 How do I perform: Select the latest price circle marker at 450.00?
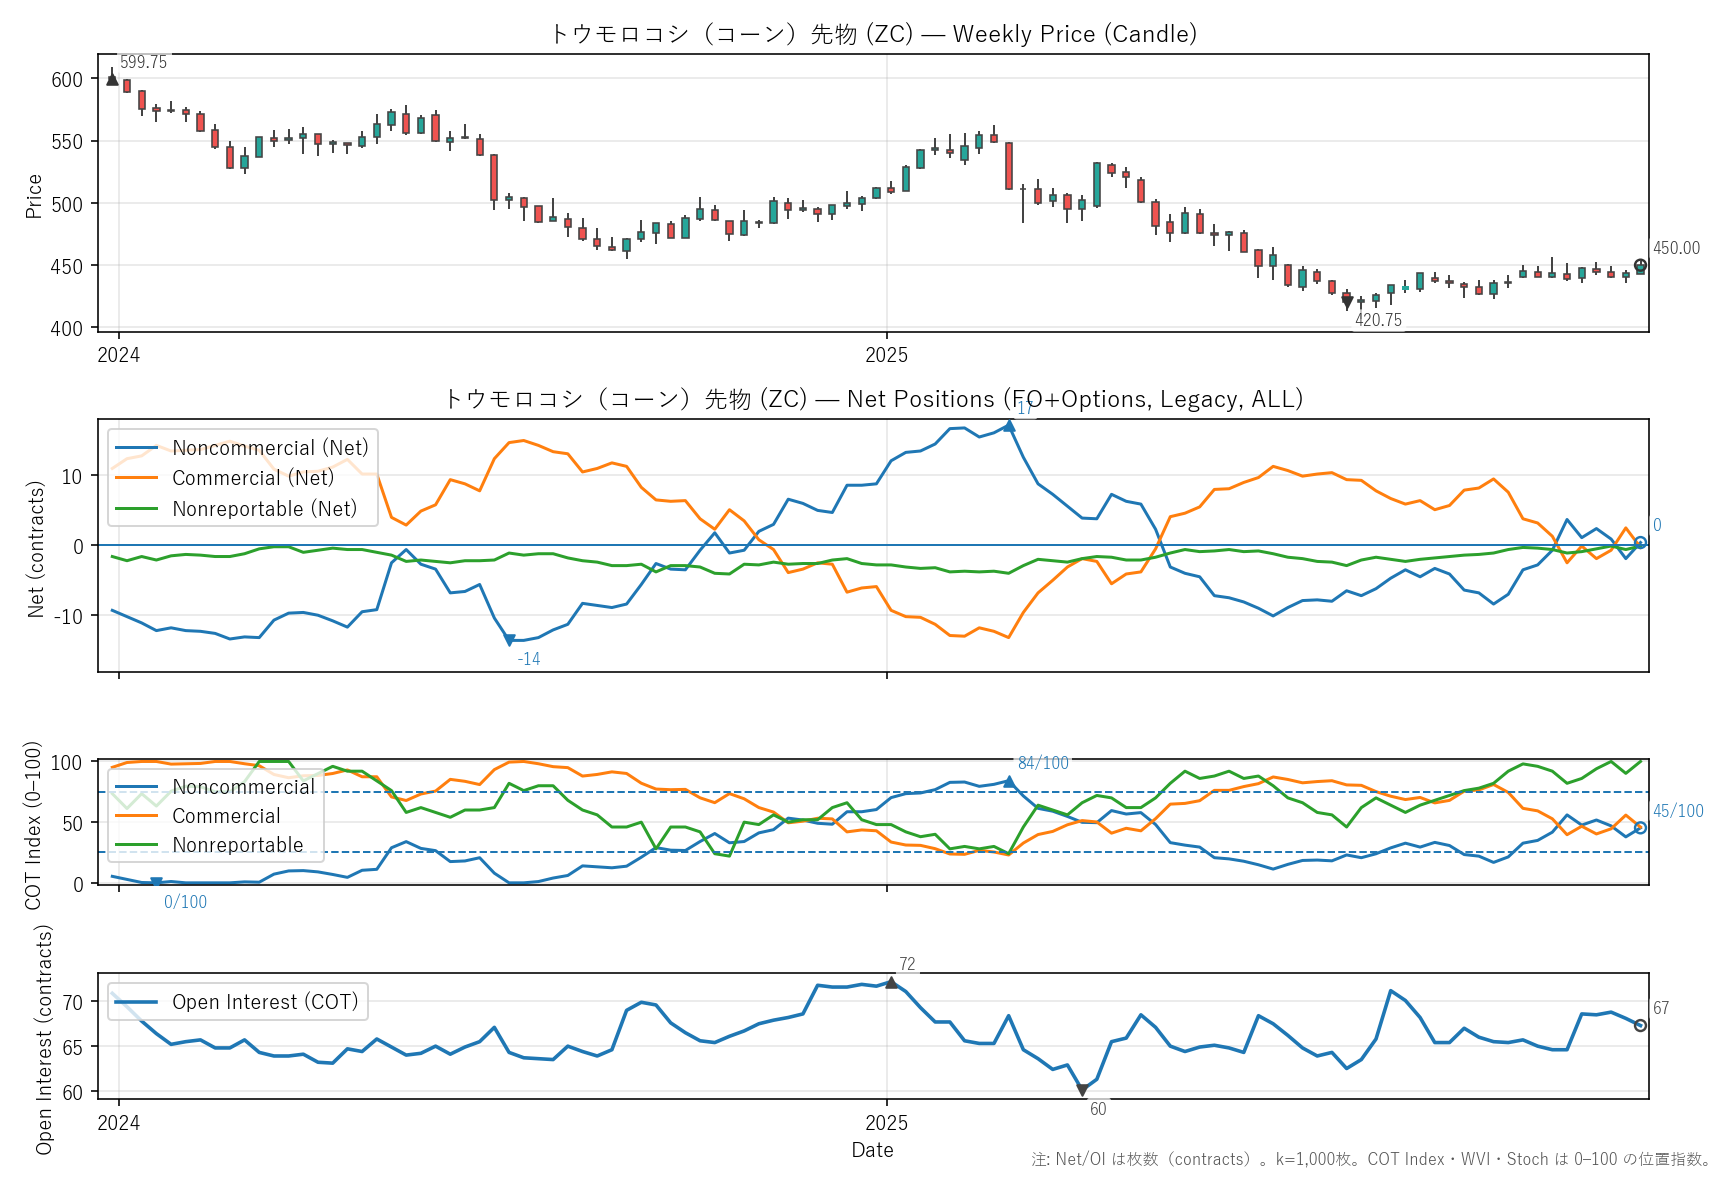pyautogui.click(x=1640, y=265)
